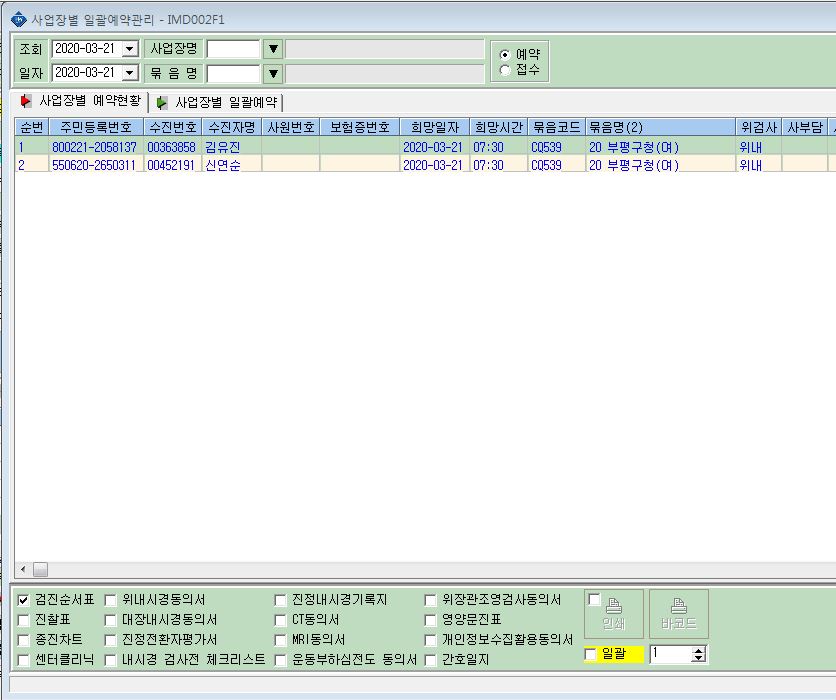Switch to 사업장별 예약현황 tab
This screenshot has width=836, height=700.
tap(81, 101)
